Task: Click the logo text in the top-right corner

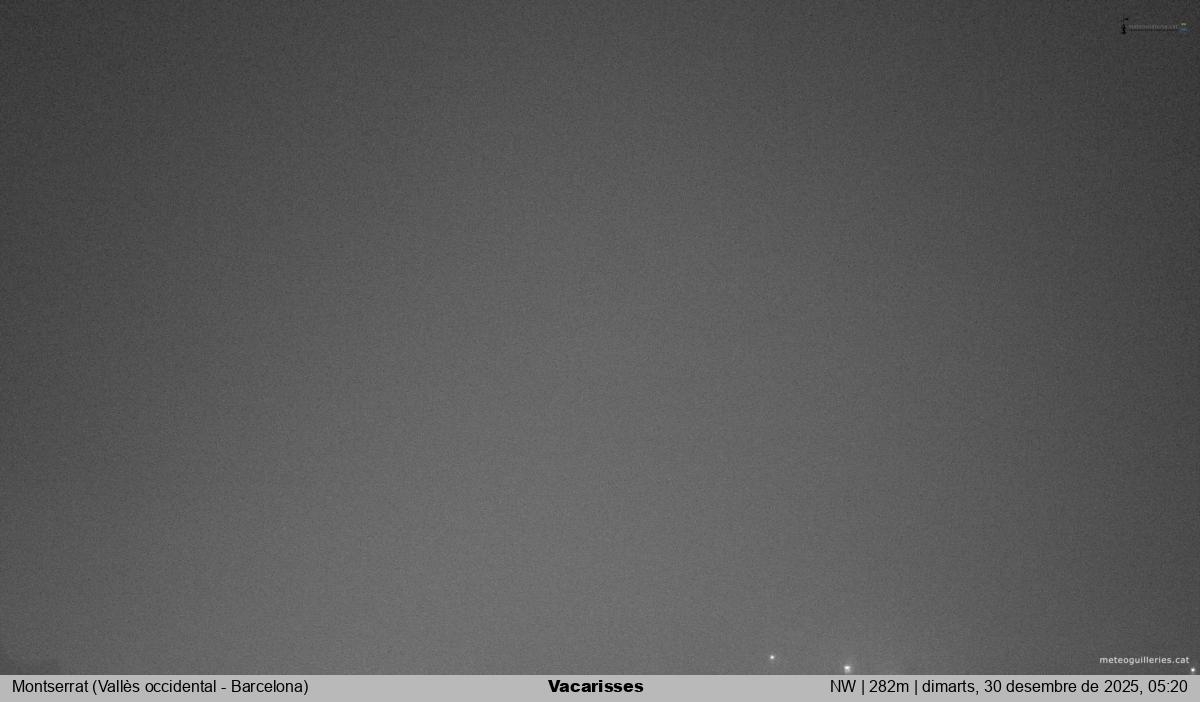Action: pyautogui.click(x=1153, y=27)
